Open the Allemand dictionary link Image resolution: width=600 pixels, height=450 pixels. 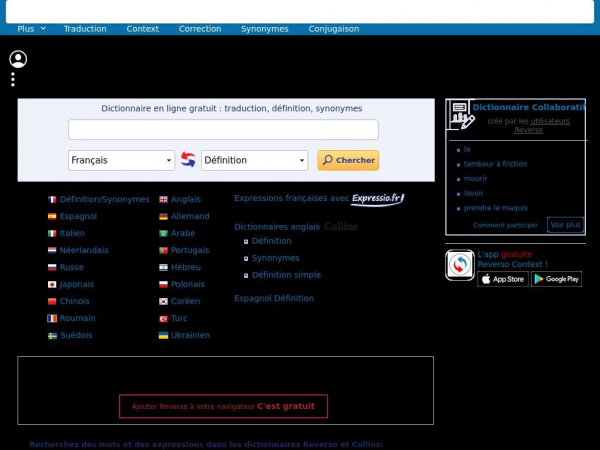(x=190, y=216)
